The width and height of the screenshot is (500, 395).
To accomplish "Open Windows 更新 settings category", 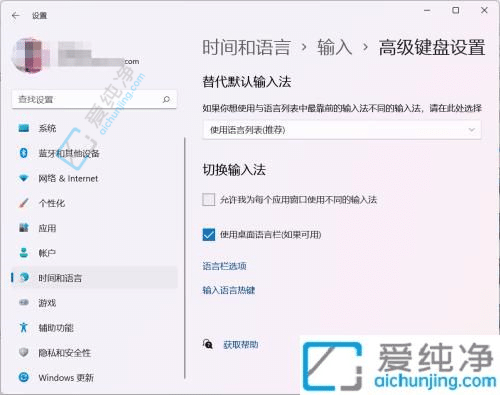I will [94, 377].
